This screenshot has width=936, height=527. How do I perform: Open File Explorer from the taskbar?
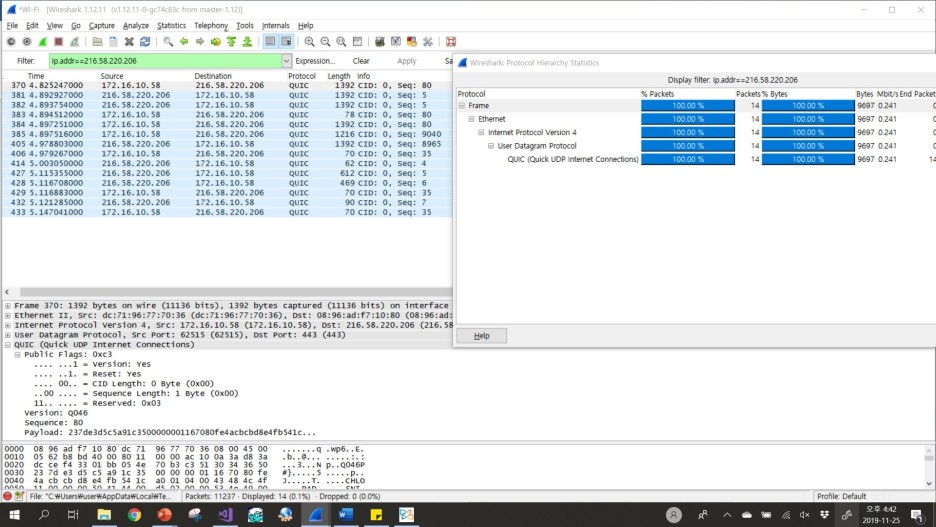[104, 514]
